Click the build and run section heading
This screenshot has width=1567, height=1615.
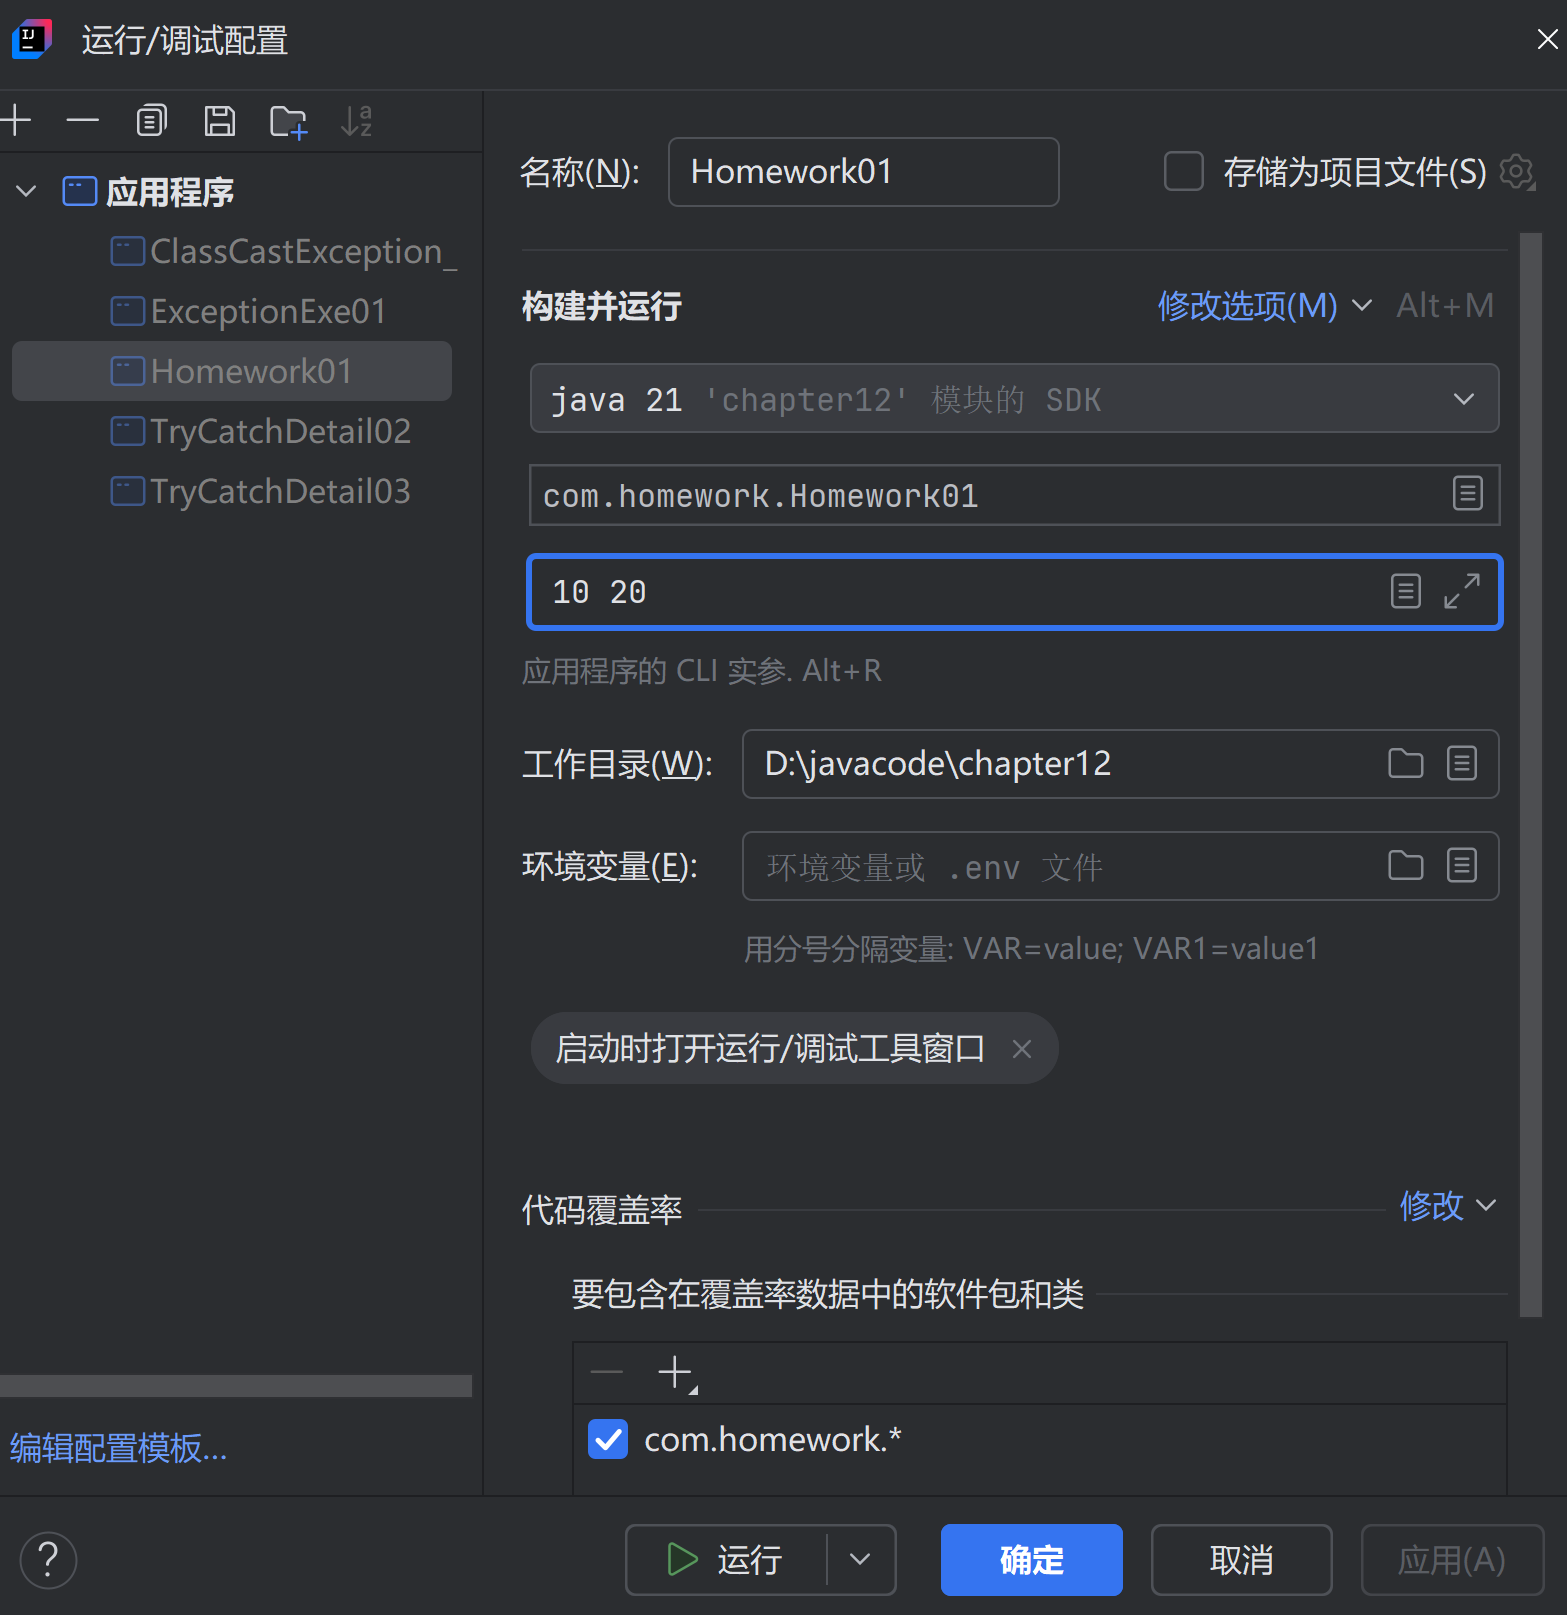(x=602, y=306)
